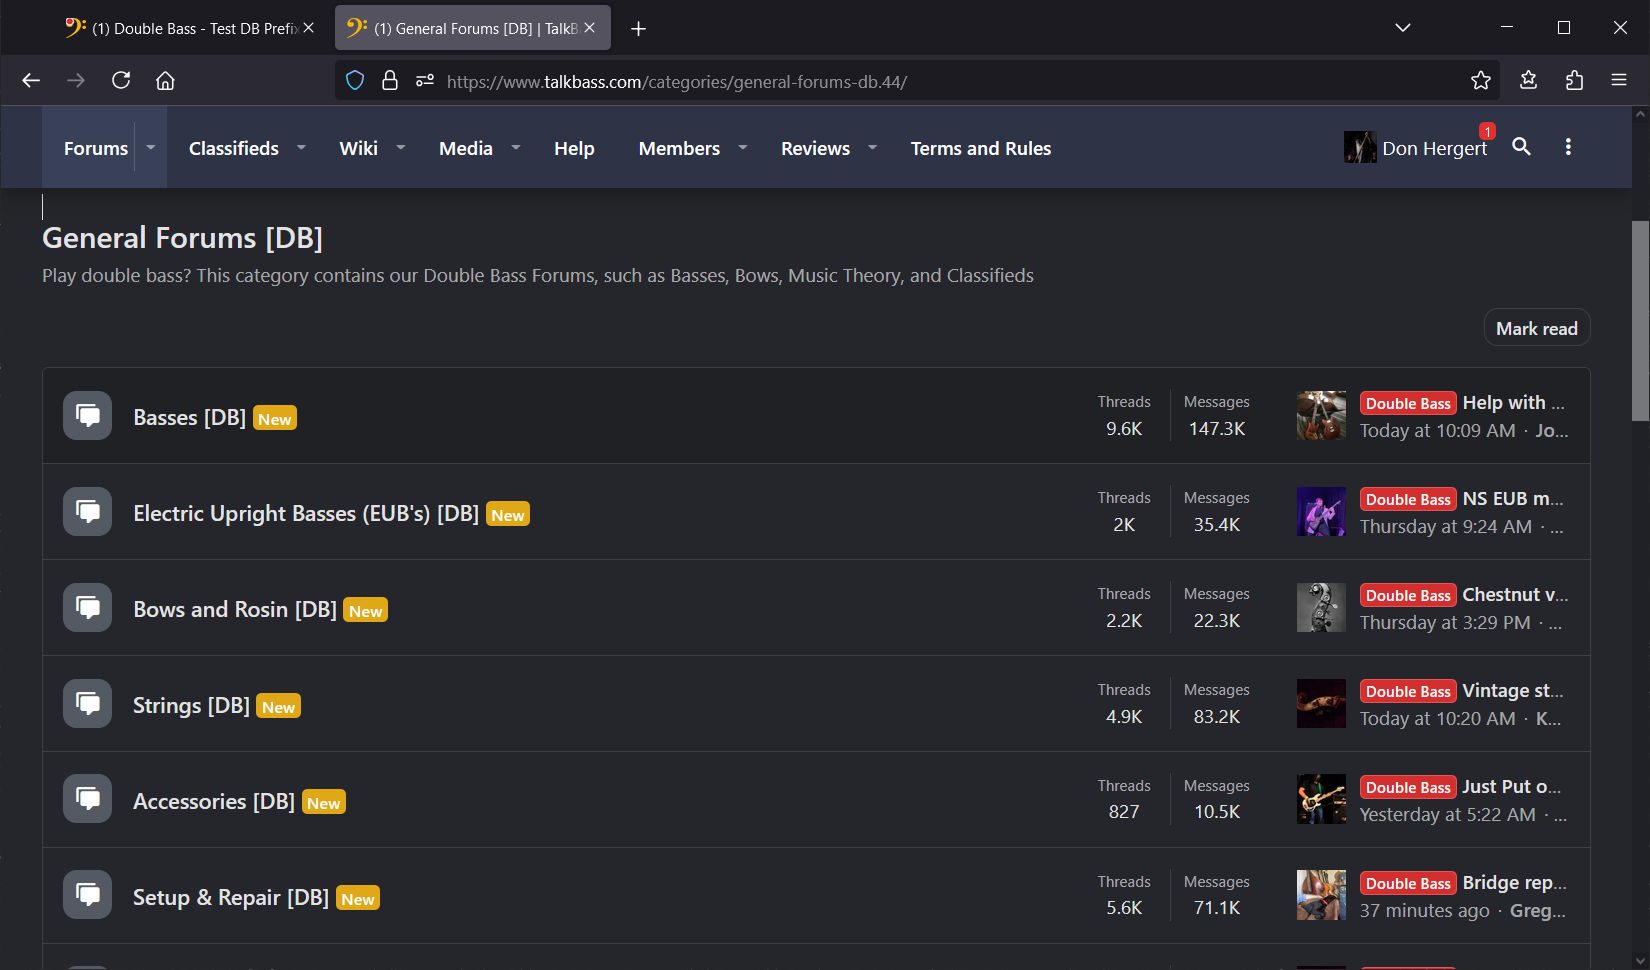This screenshot has height=970, width=1650.
Task: Open the Members nav item
Action: point(679,148)
